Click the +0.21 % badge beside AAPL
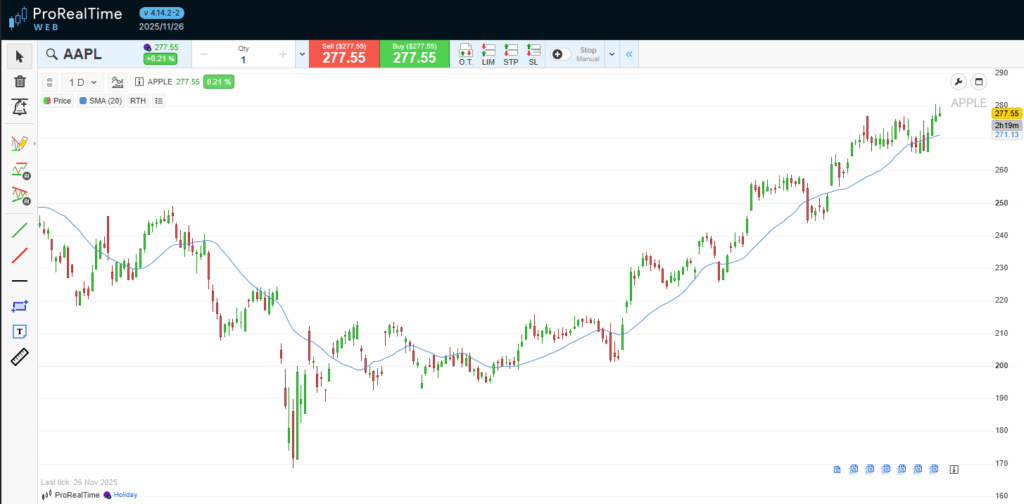The image size is (1024, 504). (x=160, y=59)
